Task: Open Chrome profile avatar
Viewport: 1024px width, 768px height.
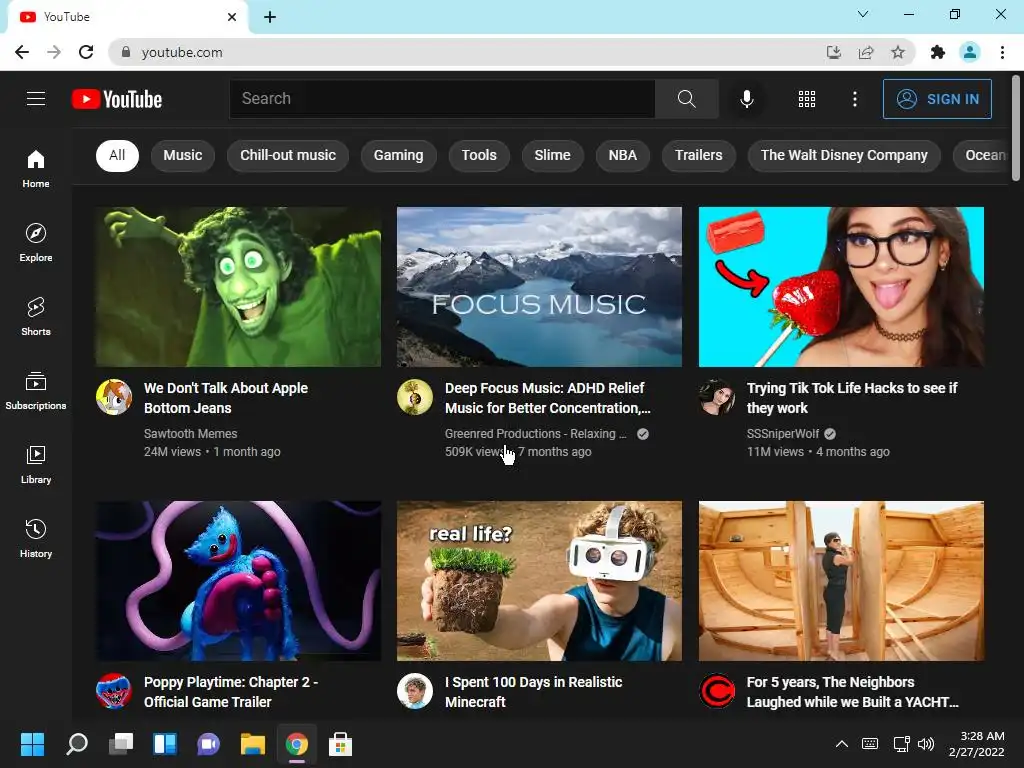Action: pyautogui.click(x=970, y=52)
